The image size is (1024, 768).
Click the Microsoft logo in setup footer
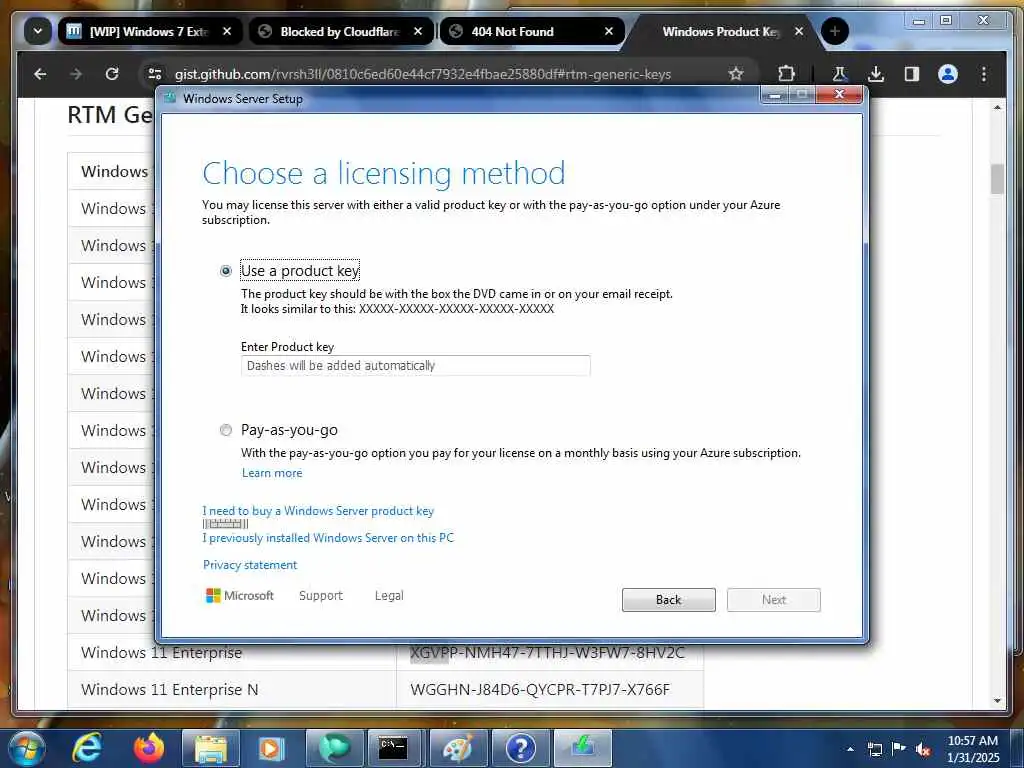(240, 596)
